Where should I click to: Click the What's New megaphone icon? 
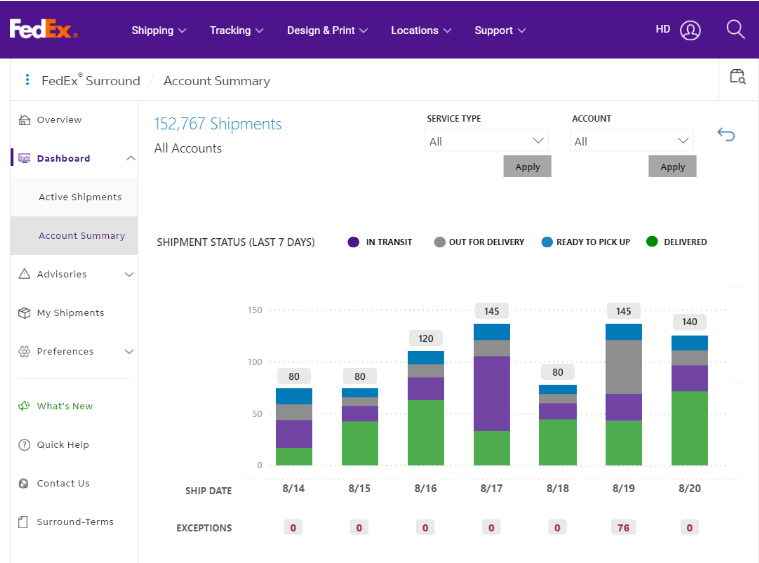(24, 406)
